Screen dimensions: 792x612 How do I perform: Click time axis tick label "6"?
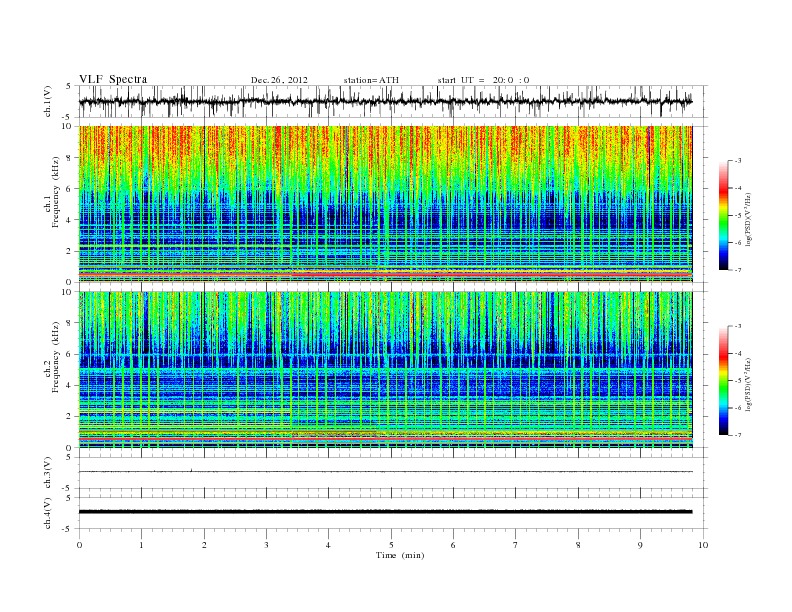(453, 545)
